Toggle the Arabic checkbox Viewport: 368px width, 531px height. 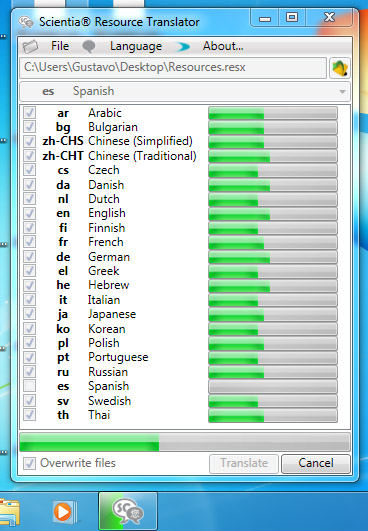click(x=29, y=112)
